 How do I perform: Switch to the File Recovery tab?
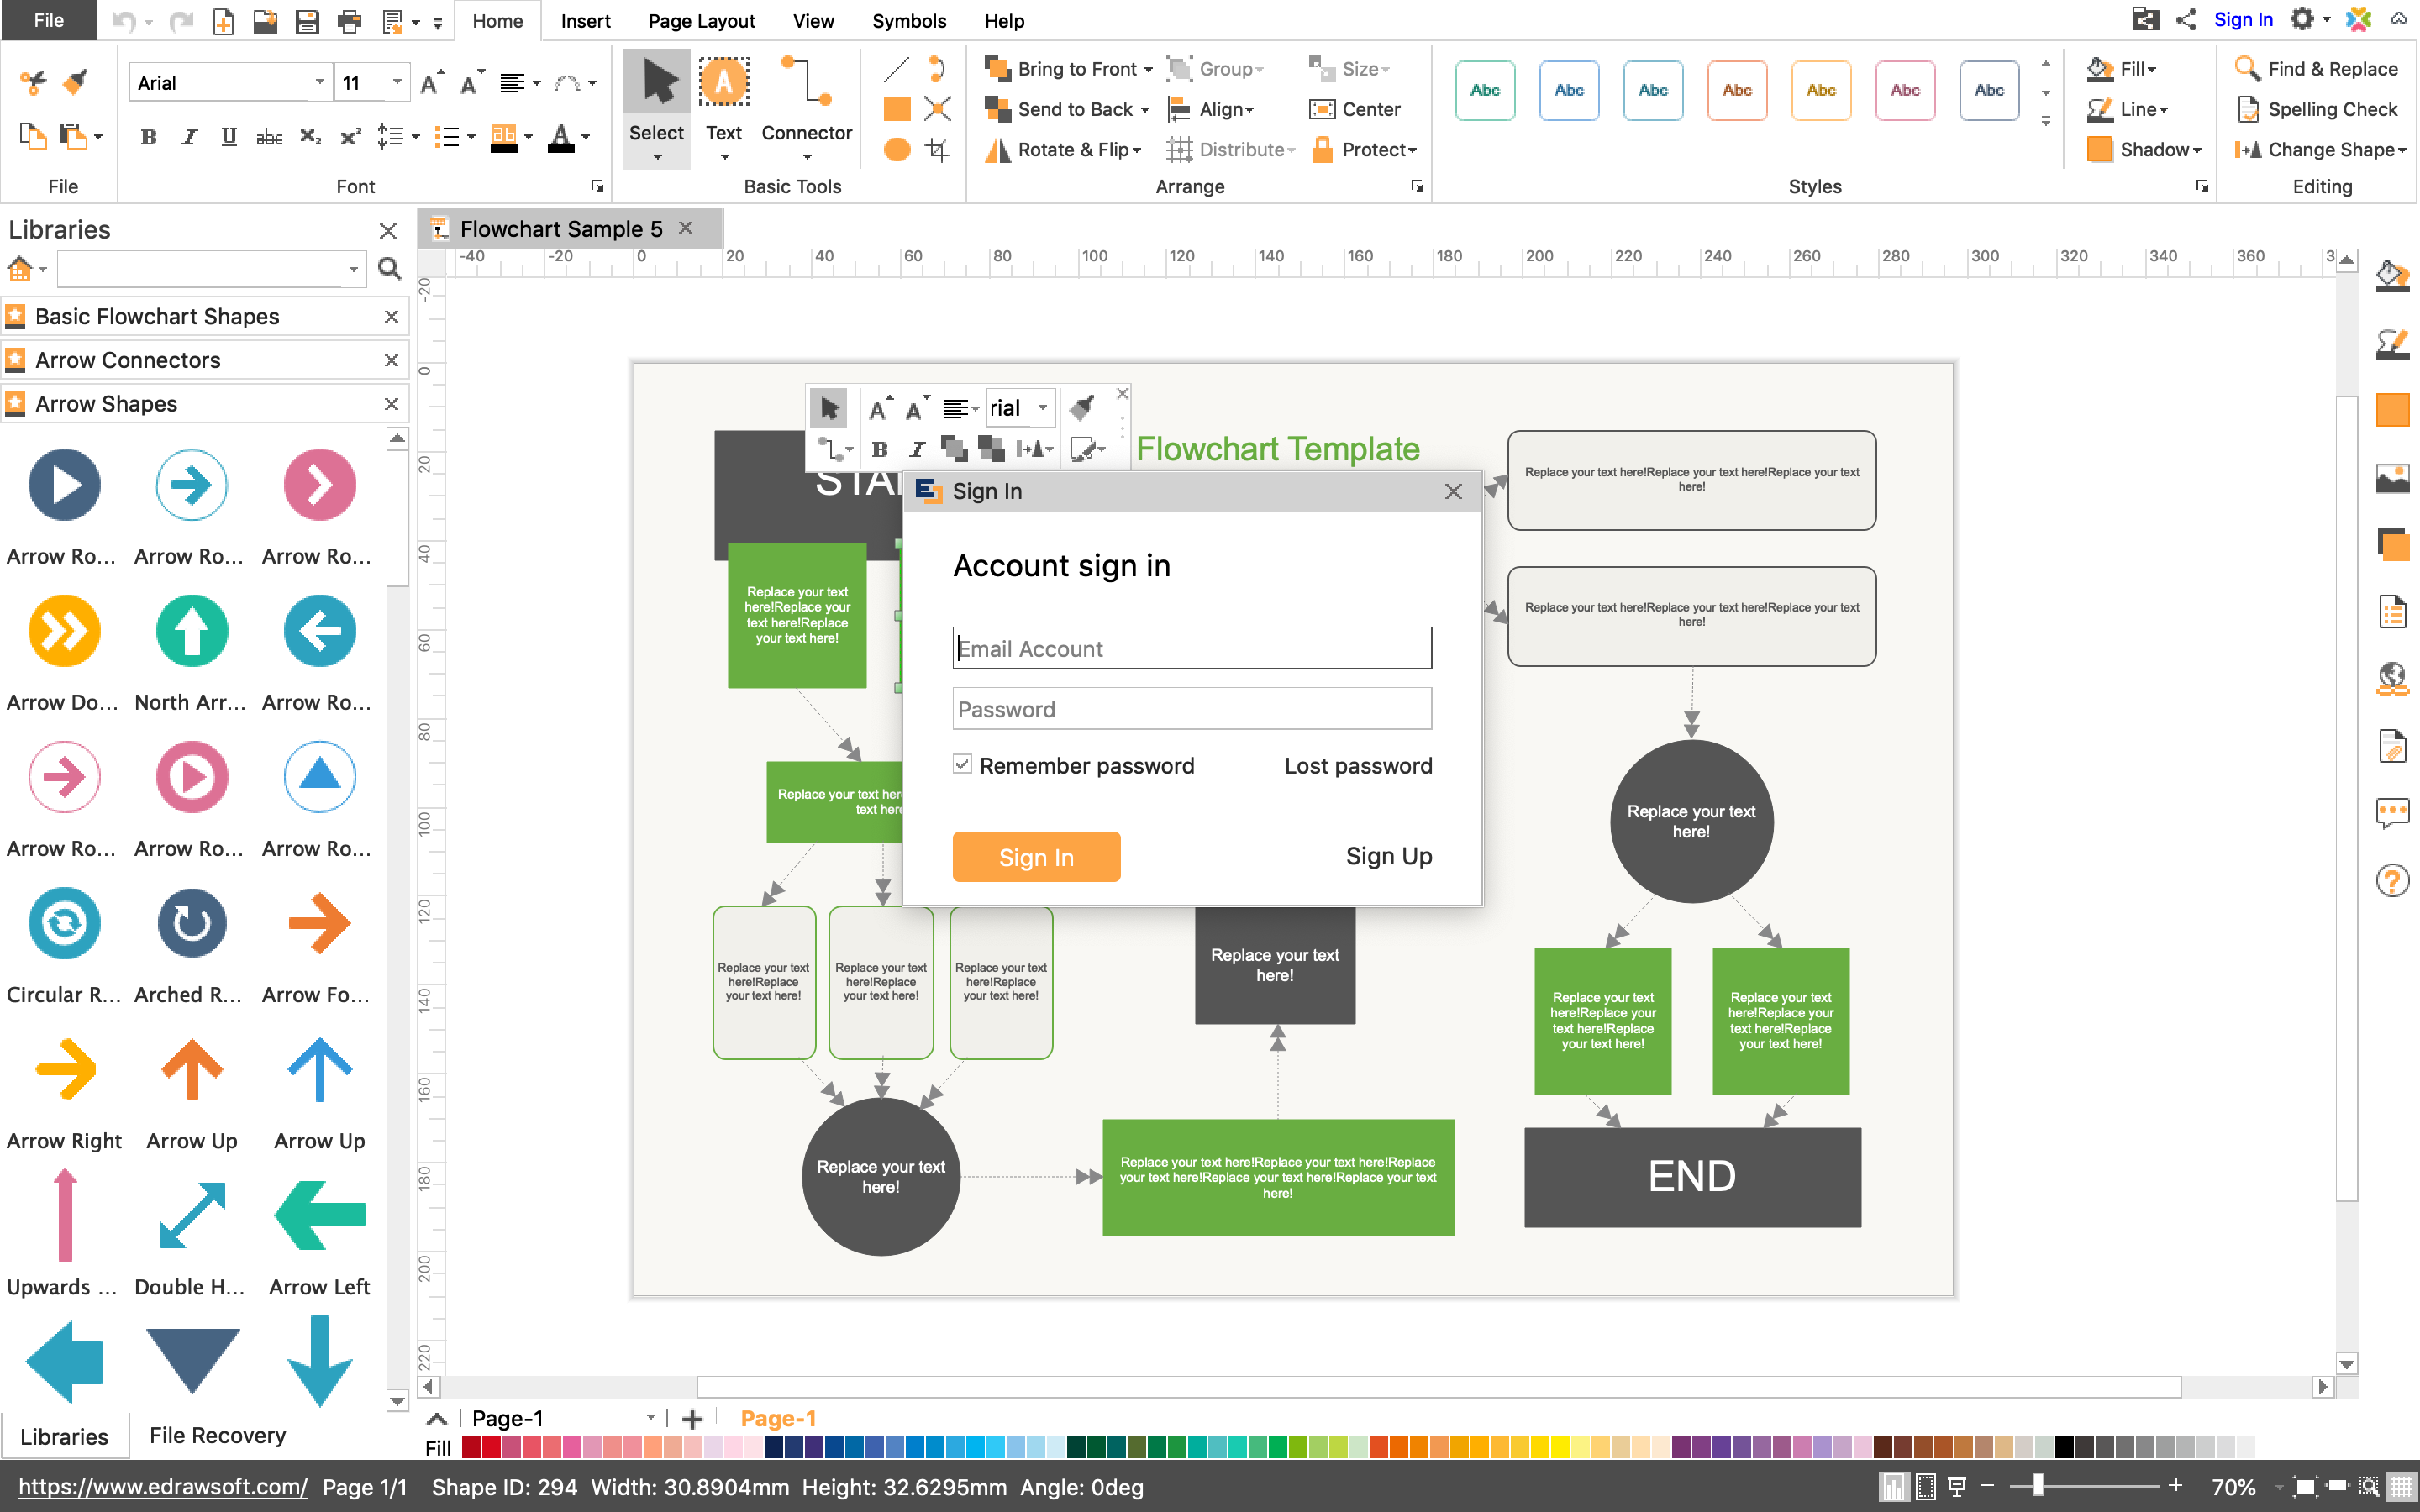coord(217,1435)
